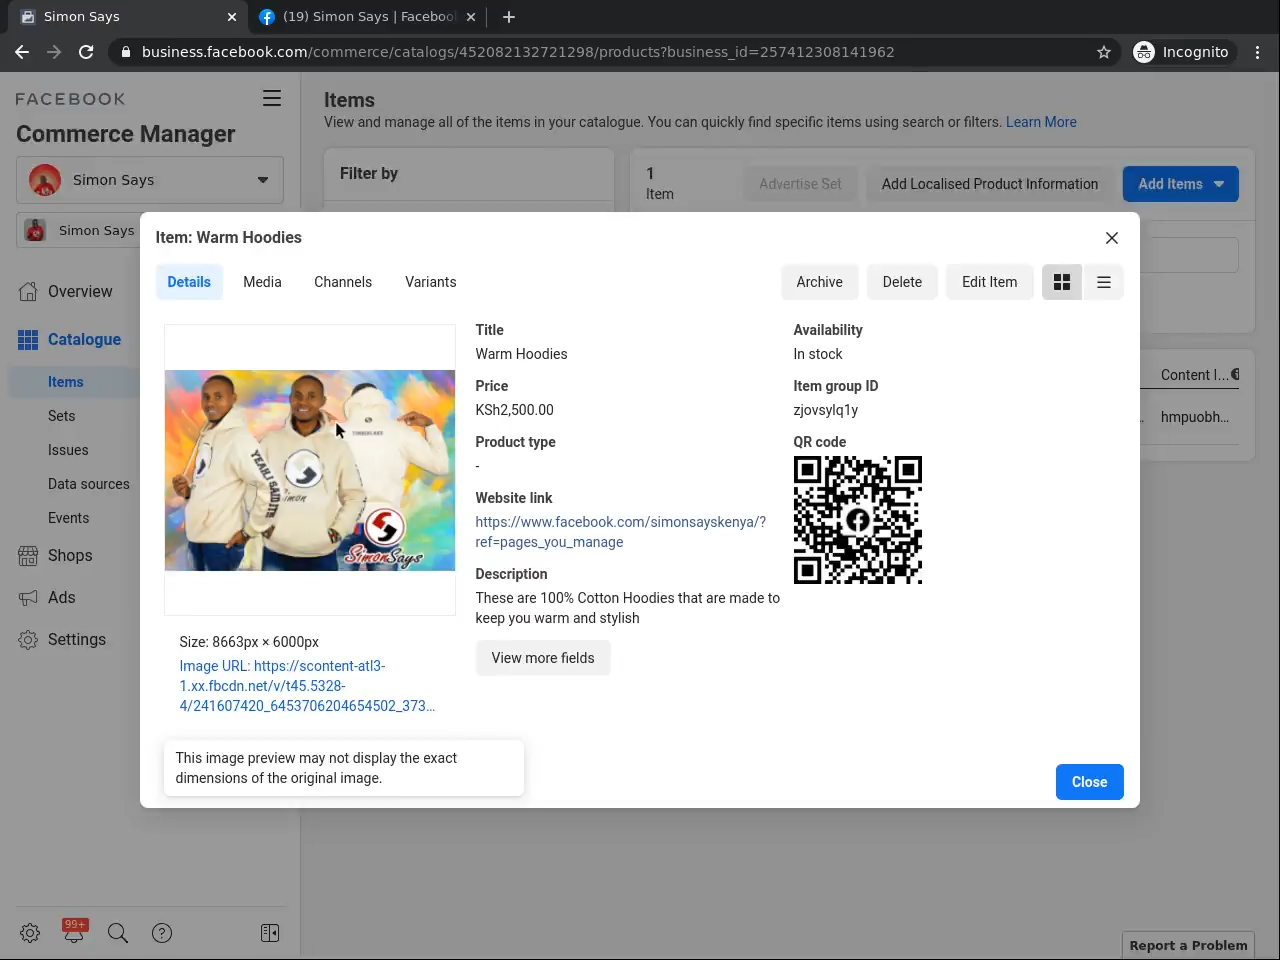Open the sidebar hamburger menu
The image size is (1280, 960).
point(271,98)
